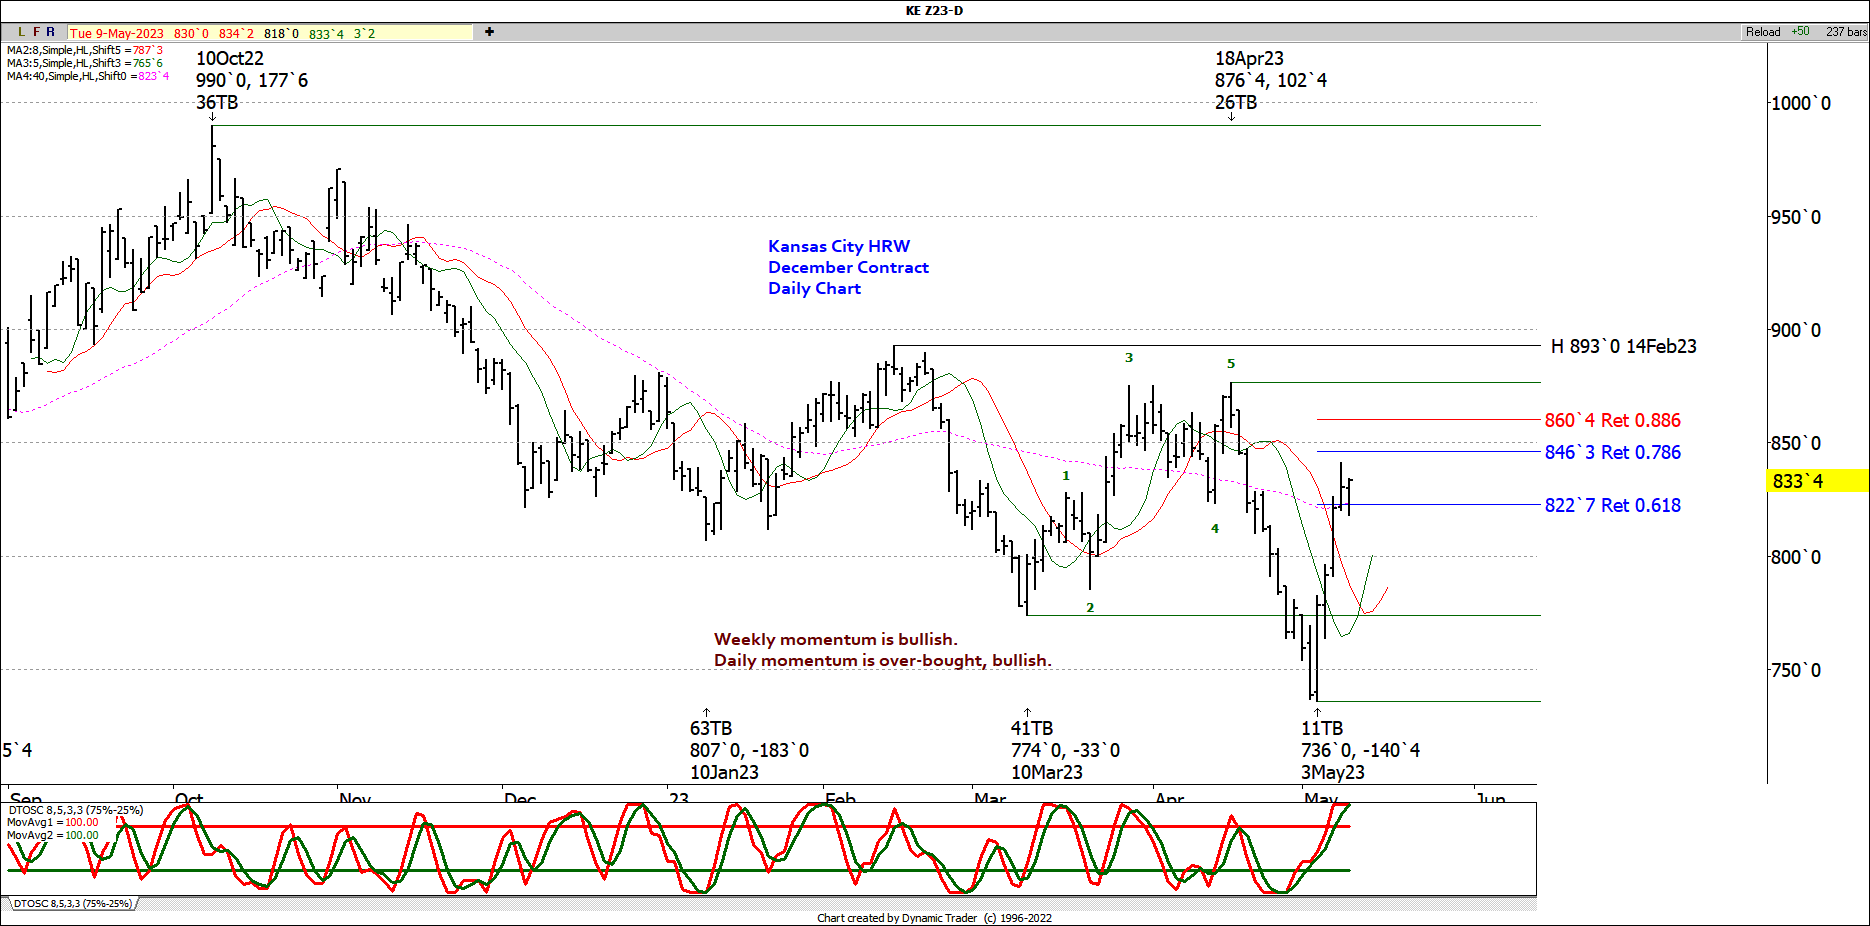Click the MovAvg2 = 100.00 oscillator label
This screenshot has width=1870, height=926.
(x=53, y=836)
